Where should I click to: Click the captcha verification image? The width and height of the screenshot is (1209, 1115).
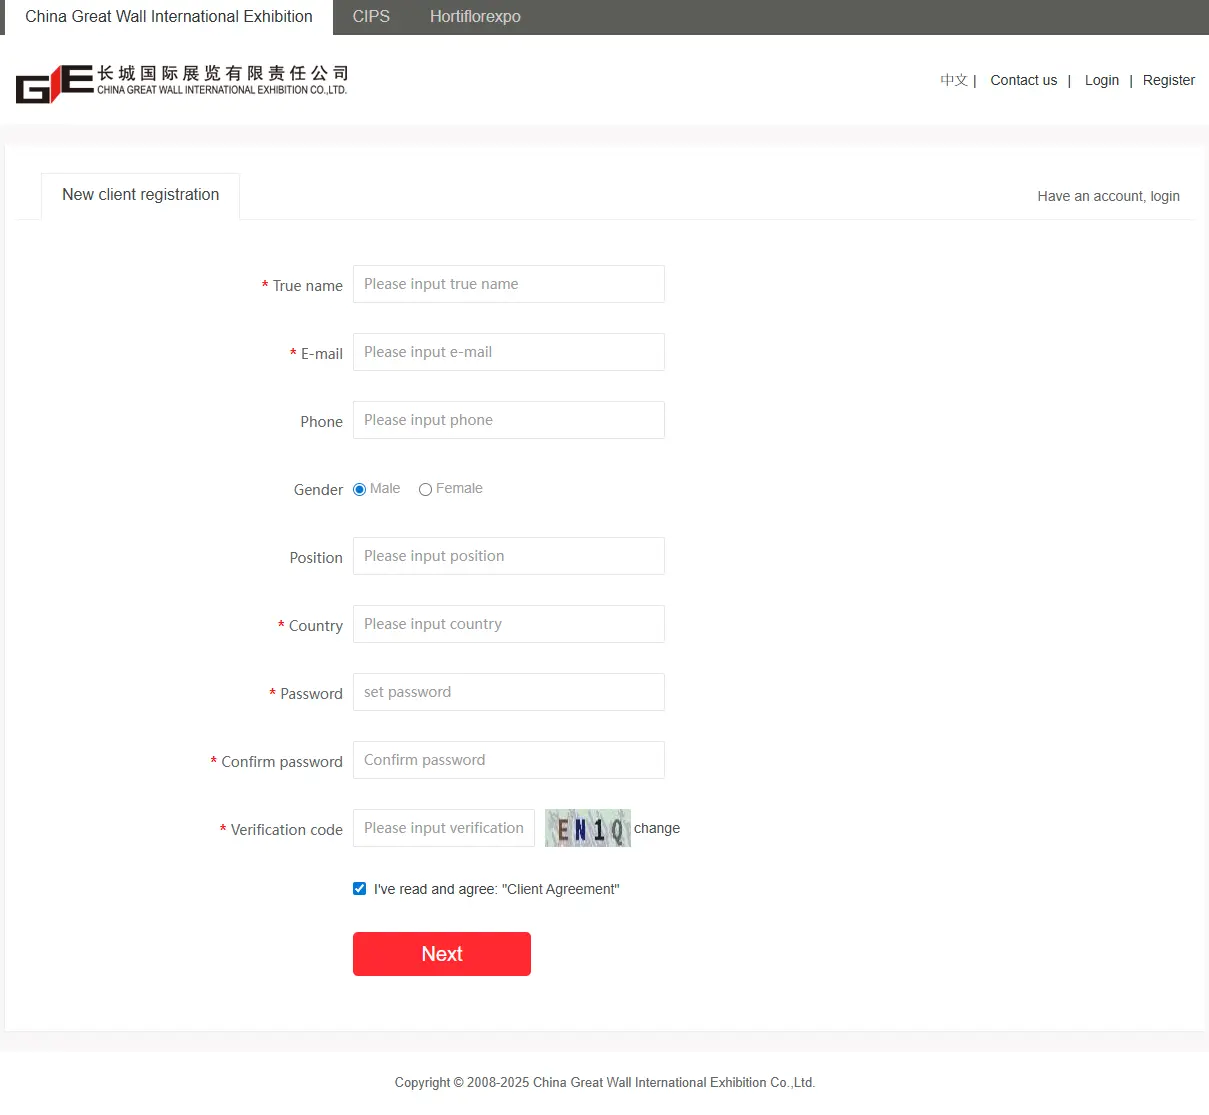[x=587, y=828]
